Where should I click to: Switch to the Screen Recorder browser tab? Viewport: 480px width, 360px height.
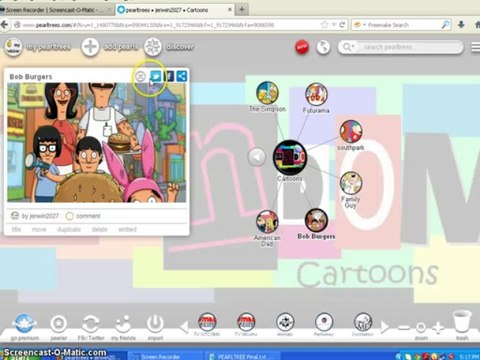57,10
